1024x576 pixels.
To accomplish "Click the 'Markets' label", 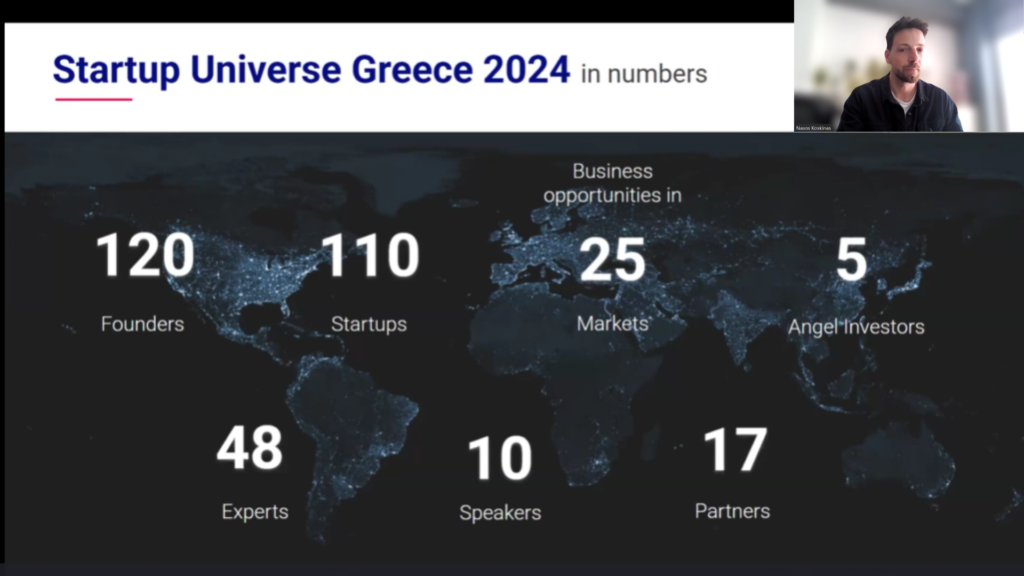I will pos(612,323).
